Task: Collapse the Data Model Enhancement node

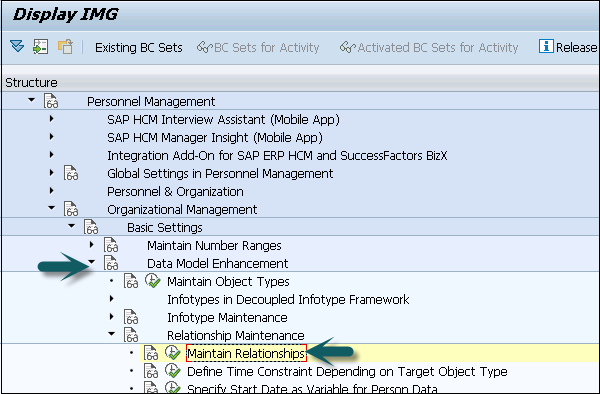Action: pyautogui.click(x=91, y=262)
